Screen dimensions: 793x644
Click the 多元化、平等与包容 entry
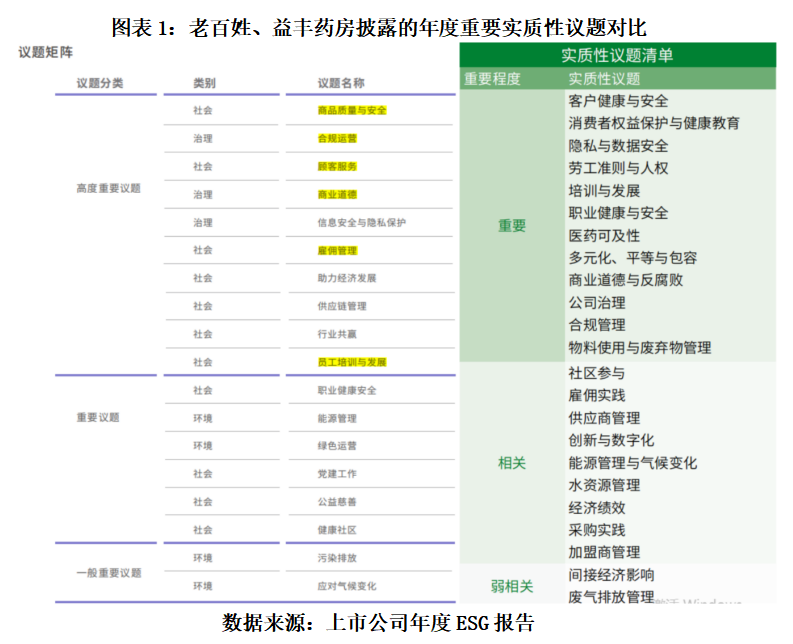click(633, 258)
